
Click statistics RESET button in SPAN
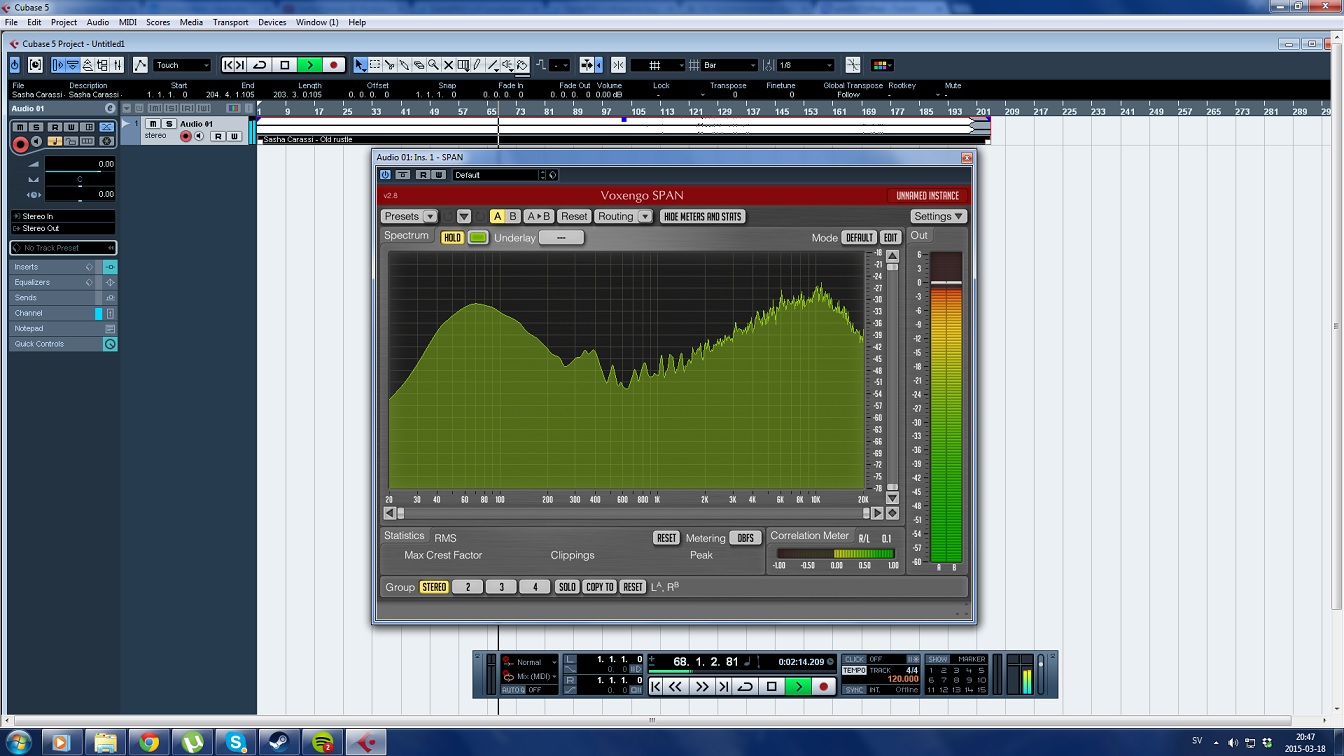(x=666, y=538)
